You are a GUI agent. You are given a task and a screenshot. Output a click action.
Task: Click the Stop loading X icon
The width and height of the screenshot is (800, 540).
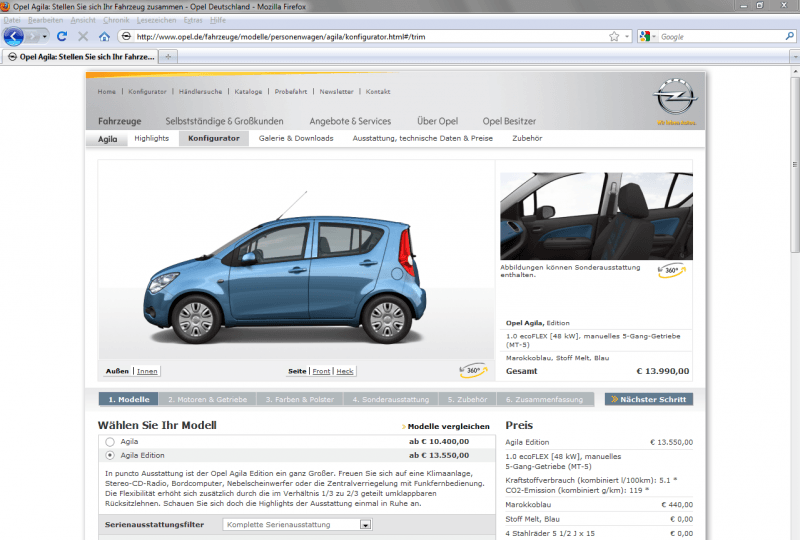click(83, 36)
